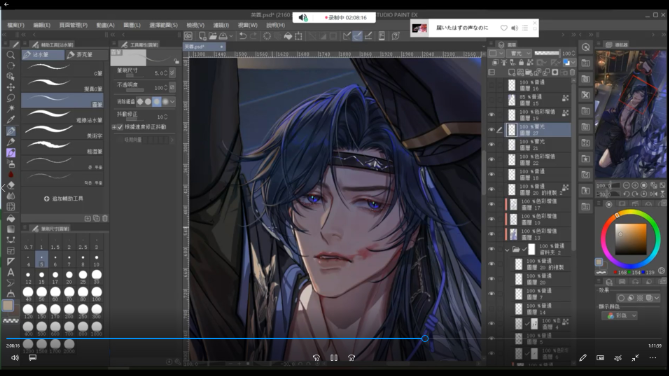Click the video player volume speaker icon

15,358
